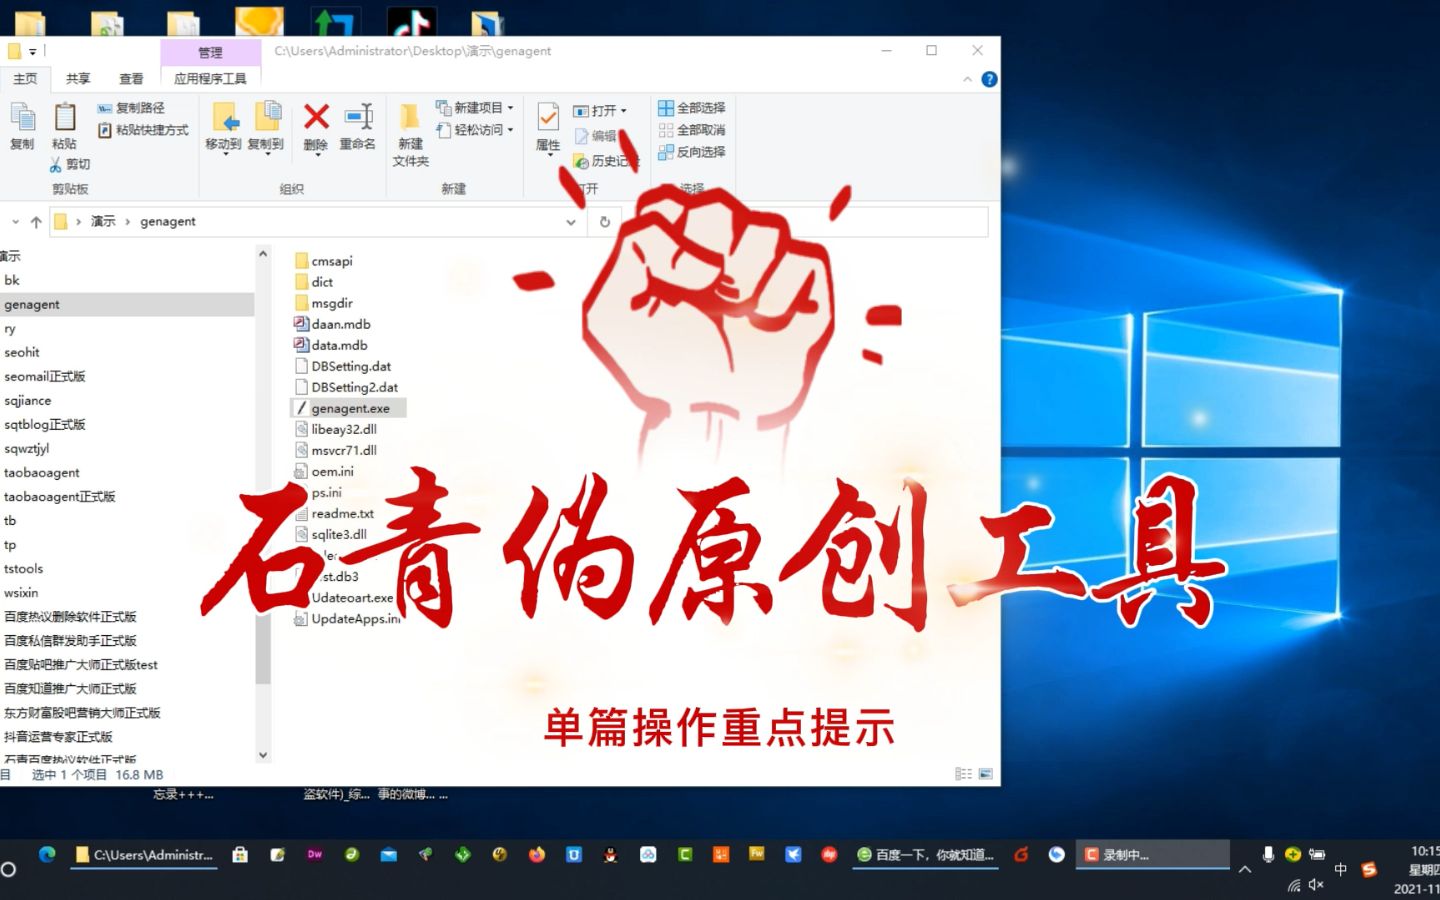Select 全部选择 to select all items
This screenshot has width=1440, height=900.
coord(692,107)
